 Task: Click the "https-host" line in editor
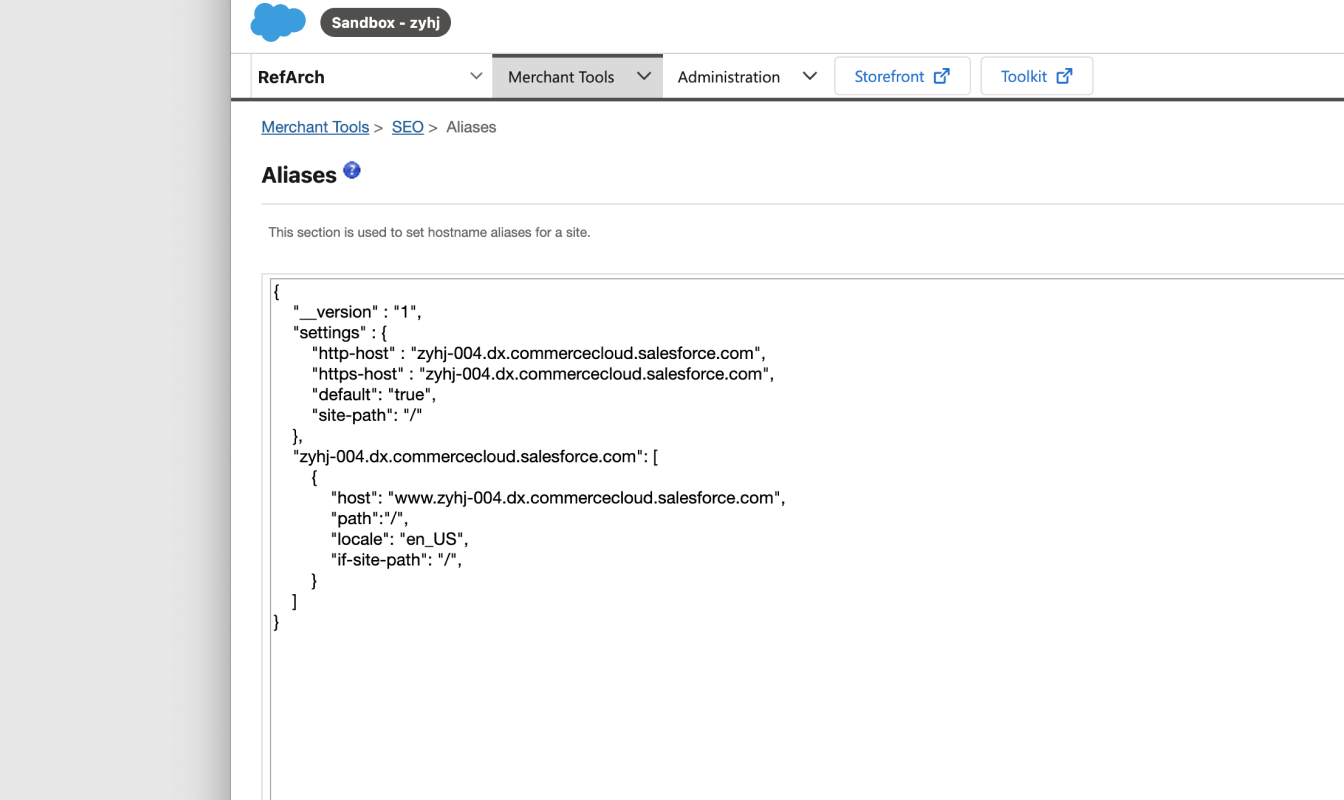pos(542,374)
